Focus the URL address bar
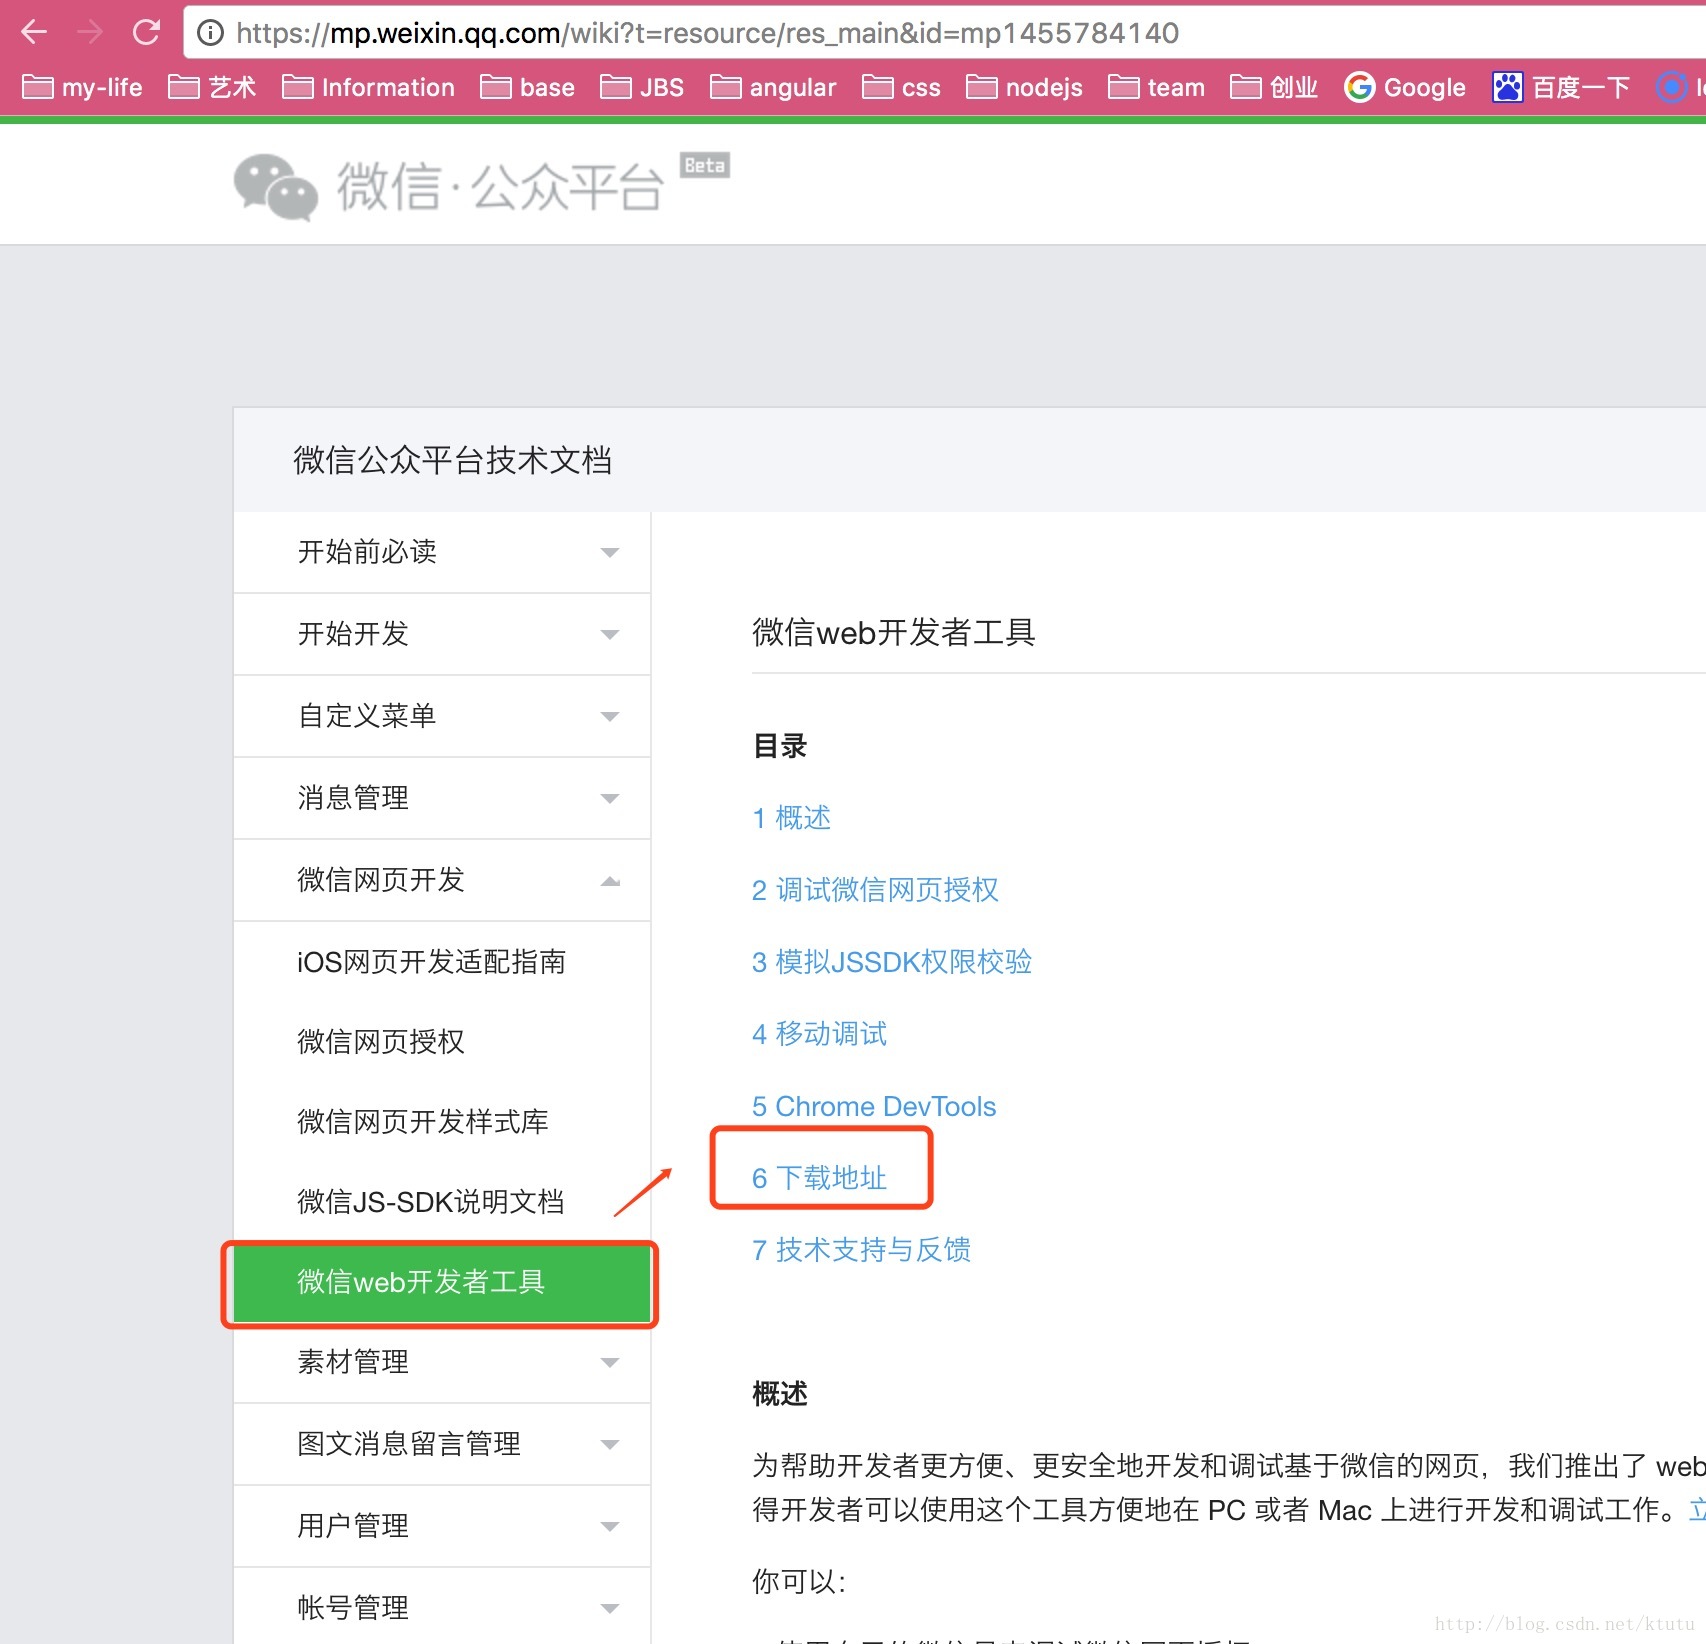1706x1644 pixels. (944, 33)
